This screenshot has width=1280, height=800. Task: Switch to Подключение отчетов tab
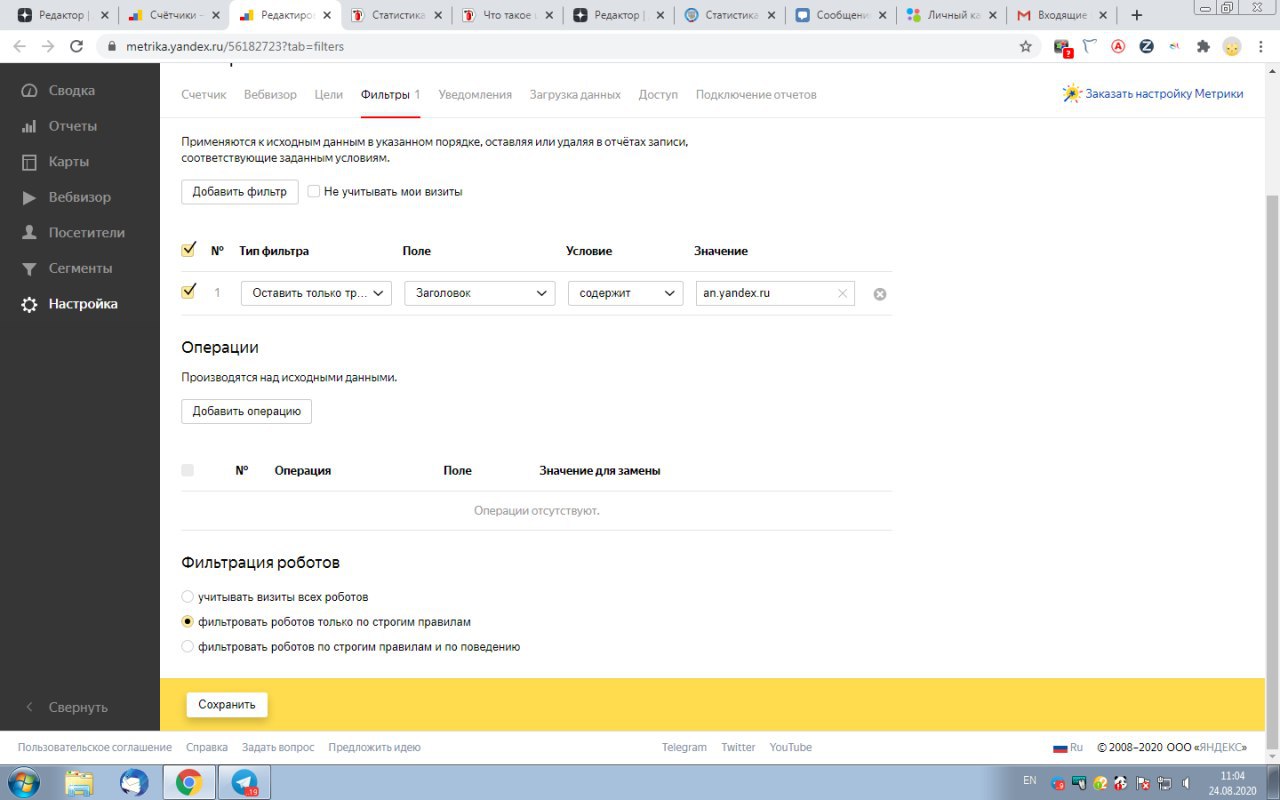point(756,94)
